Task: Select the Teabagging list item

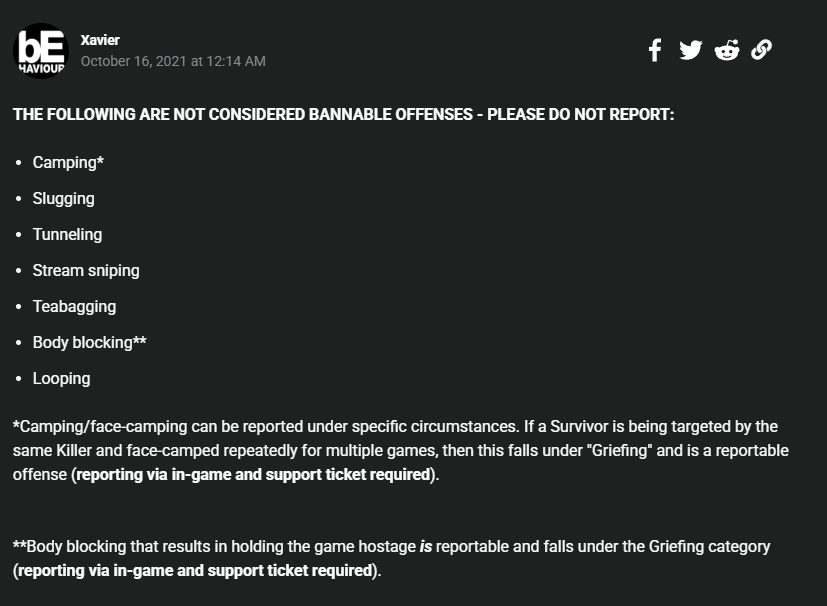Action: pos(74,306)
